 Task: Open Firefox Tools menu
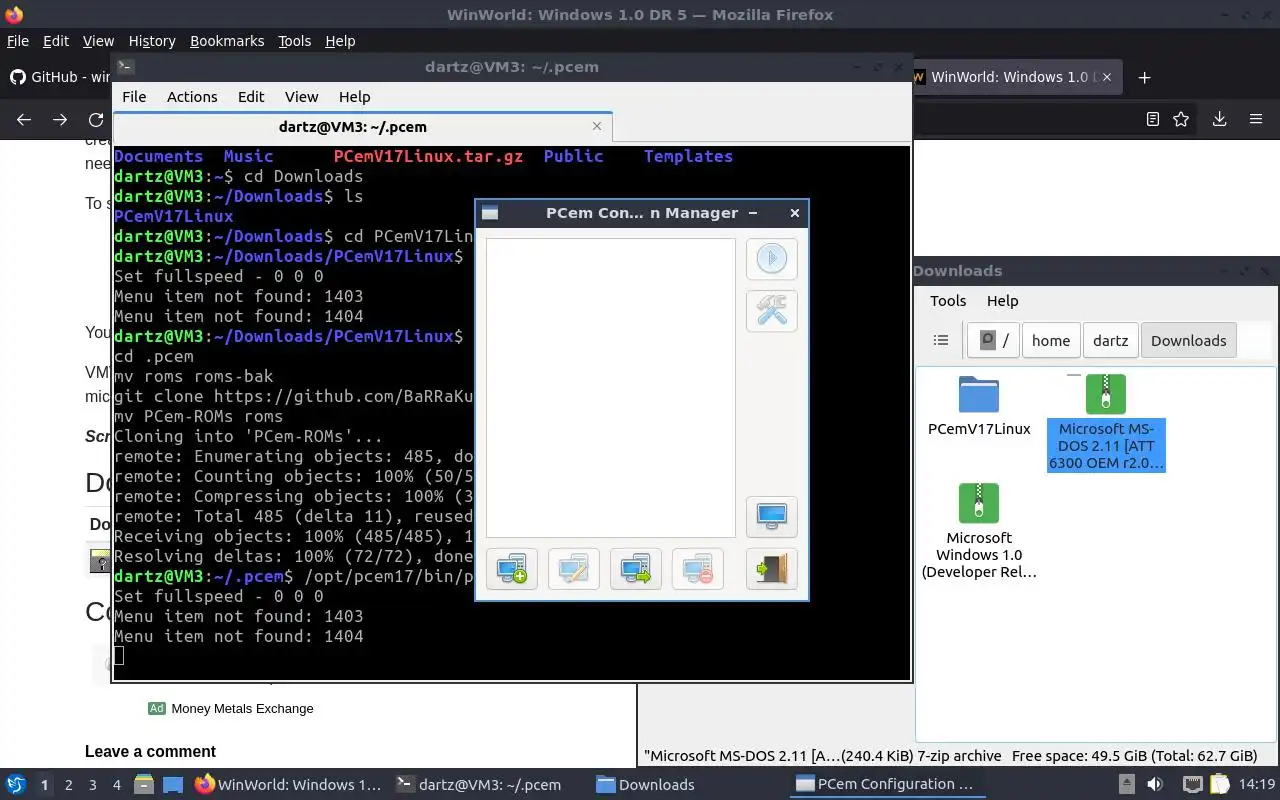coord(295,41)
